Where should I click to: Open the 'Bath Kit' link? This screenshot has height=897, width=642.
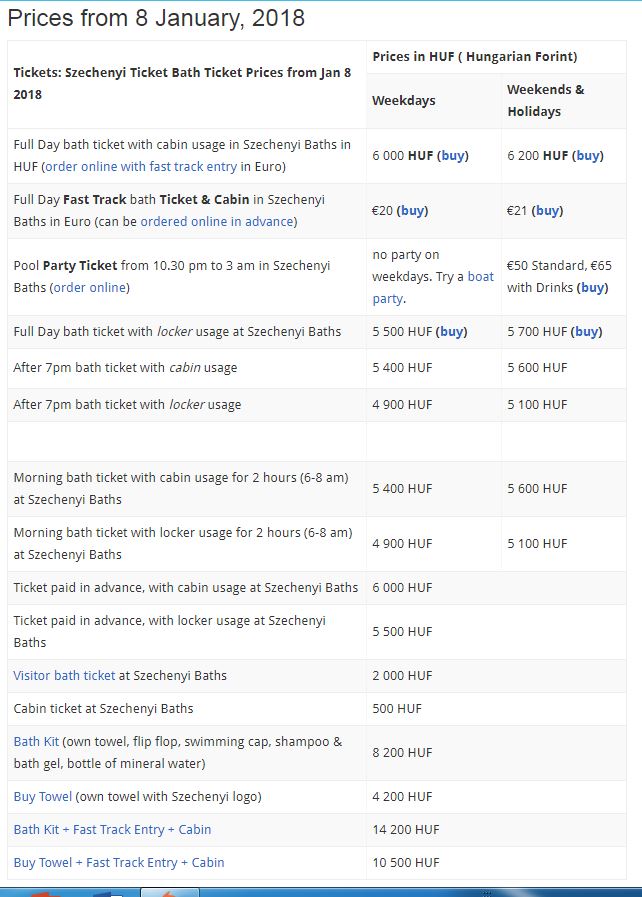(36, 742)
